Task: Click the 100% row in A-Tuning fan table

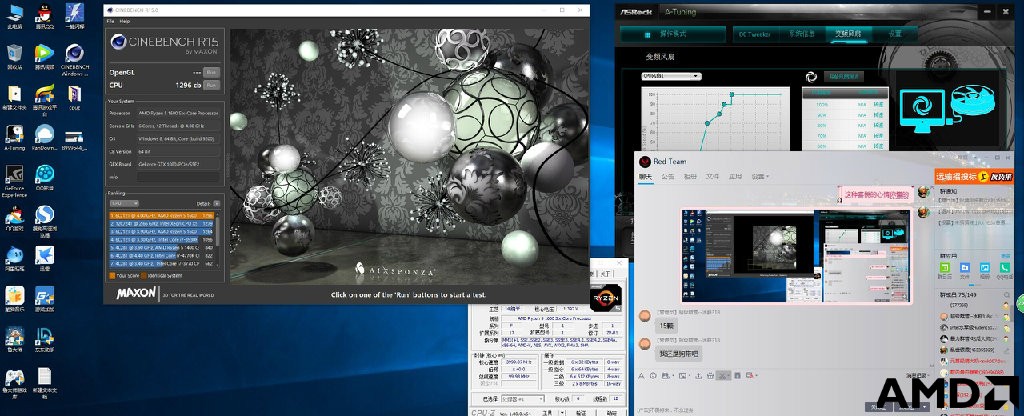Action: pos(845,104)
